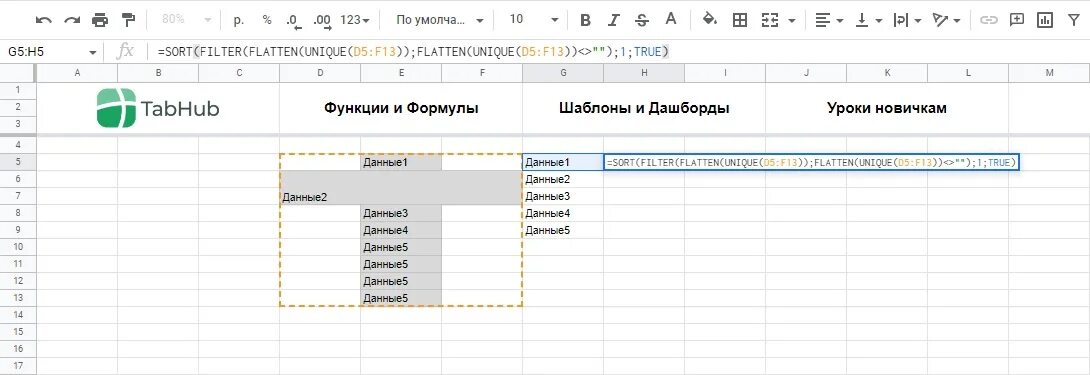Open the text rotation menu
Screen dimensions: 1090x375
pyautogui.click(x=946, y=19)
